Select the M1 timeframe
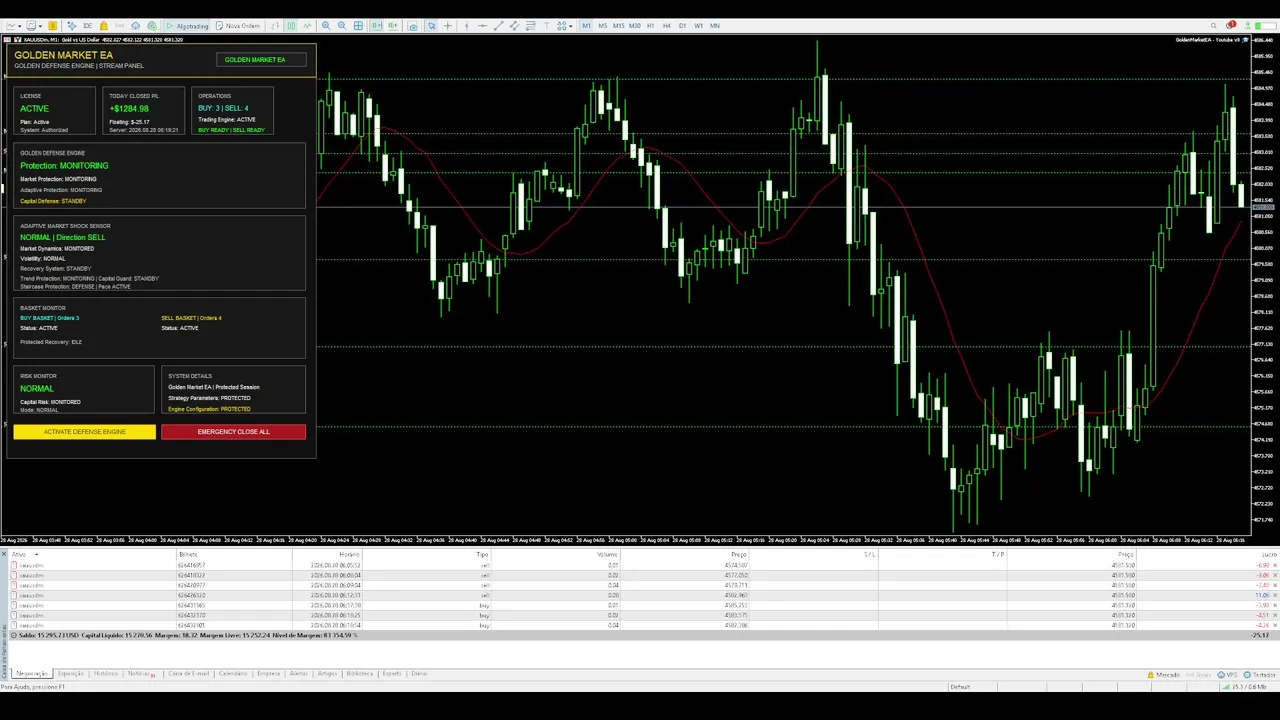The height and width of the screenshot is (720, 1280). (587, 26)
